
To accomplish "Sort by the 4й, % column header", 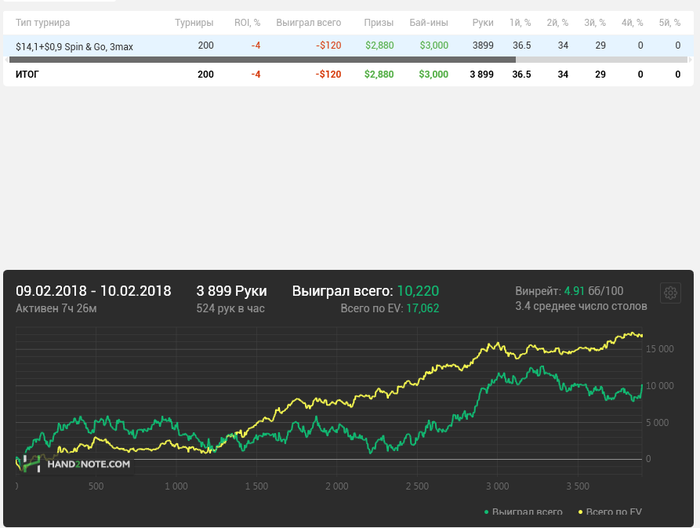I will [x=632, y=23].
